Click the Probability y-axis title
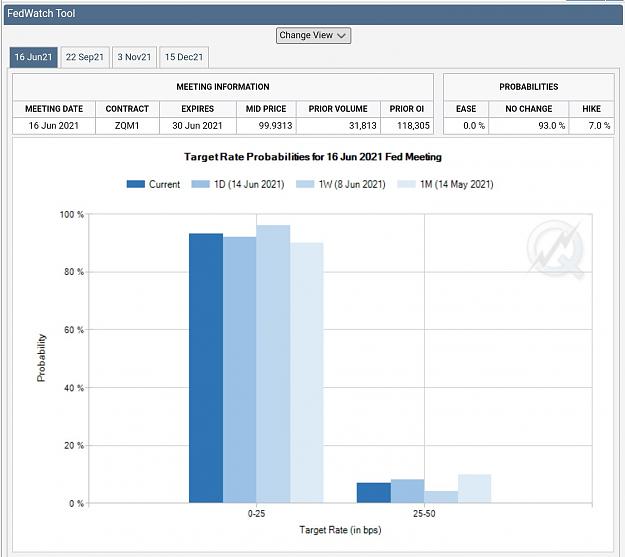 (41, 358)
